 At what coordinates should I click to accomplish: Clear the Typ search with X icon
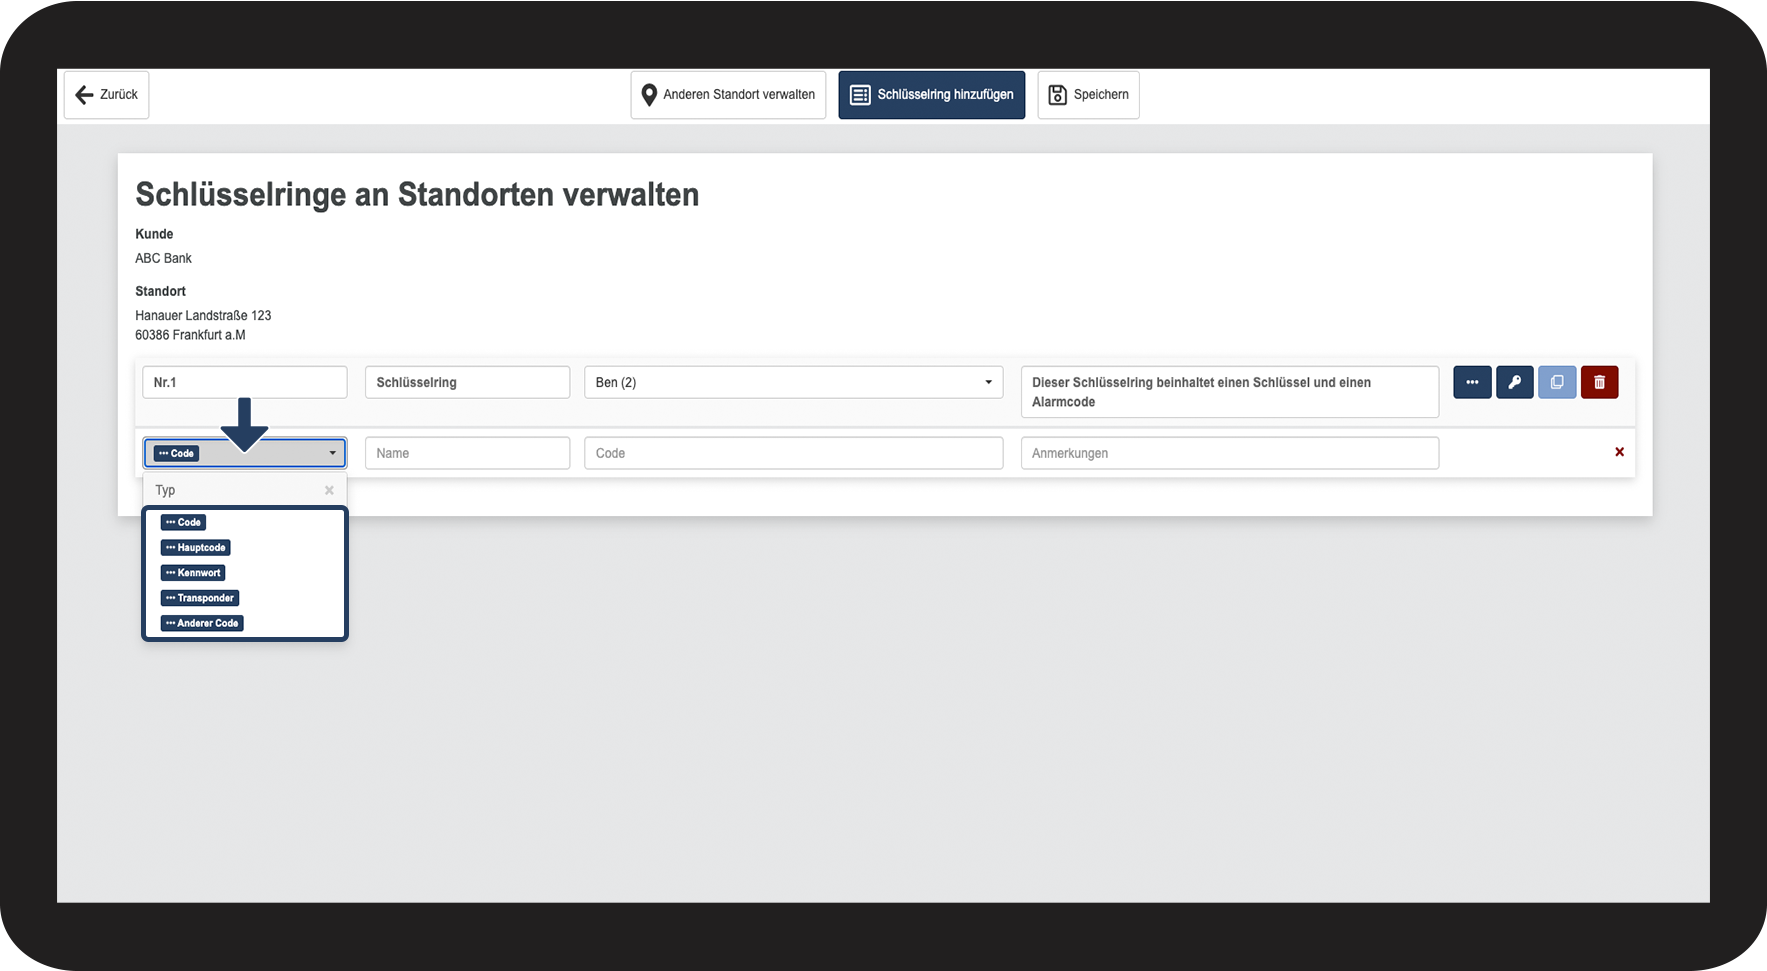[329, 490]
